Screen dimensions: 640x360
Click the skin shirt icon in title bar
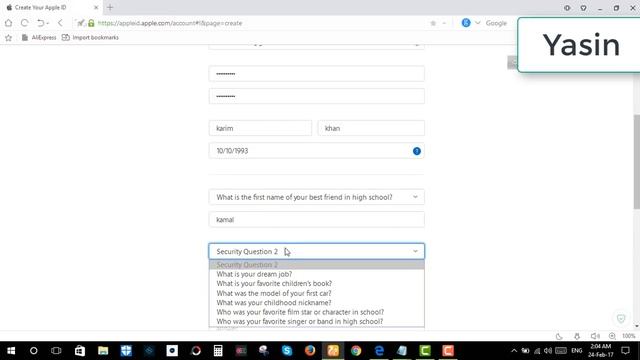583,8
